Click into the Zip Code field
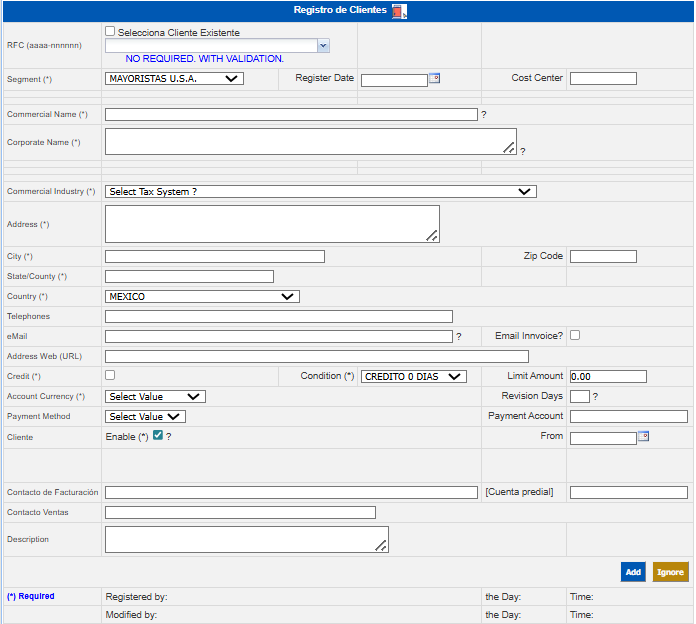The height and width of the screenshot is (624, 696). click(x=603, y=257)
